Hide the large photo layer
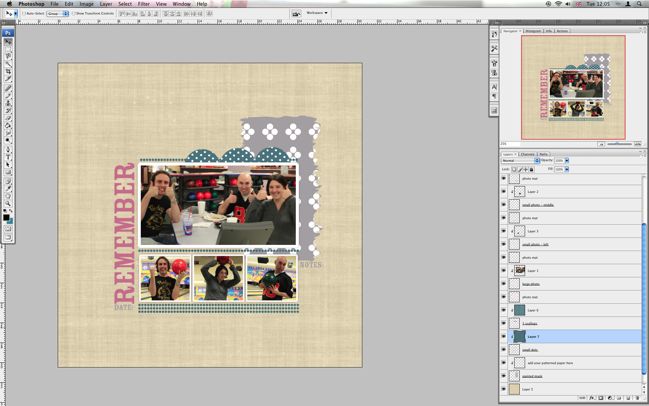Image resolution: width=649 pixels, height=406 pixels. (x=504, y=284)
